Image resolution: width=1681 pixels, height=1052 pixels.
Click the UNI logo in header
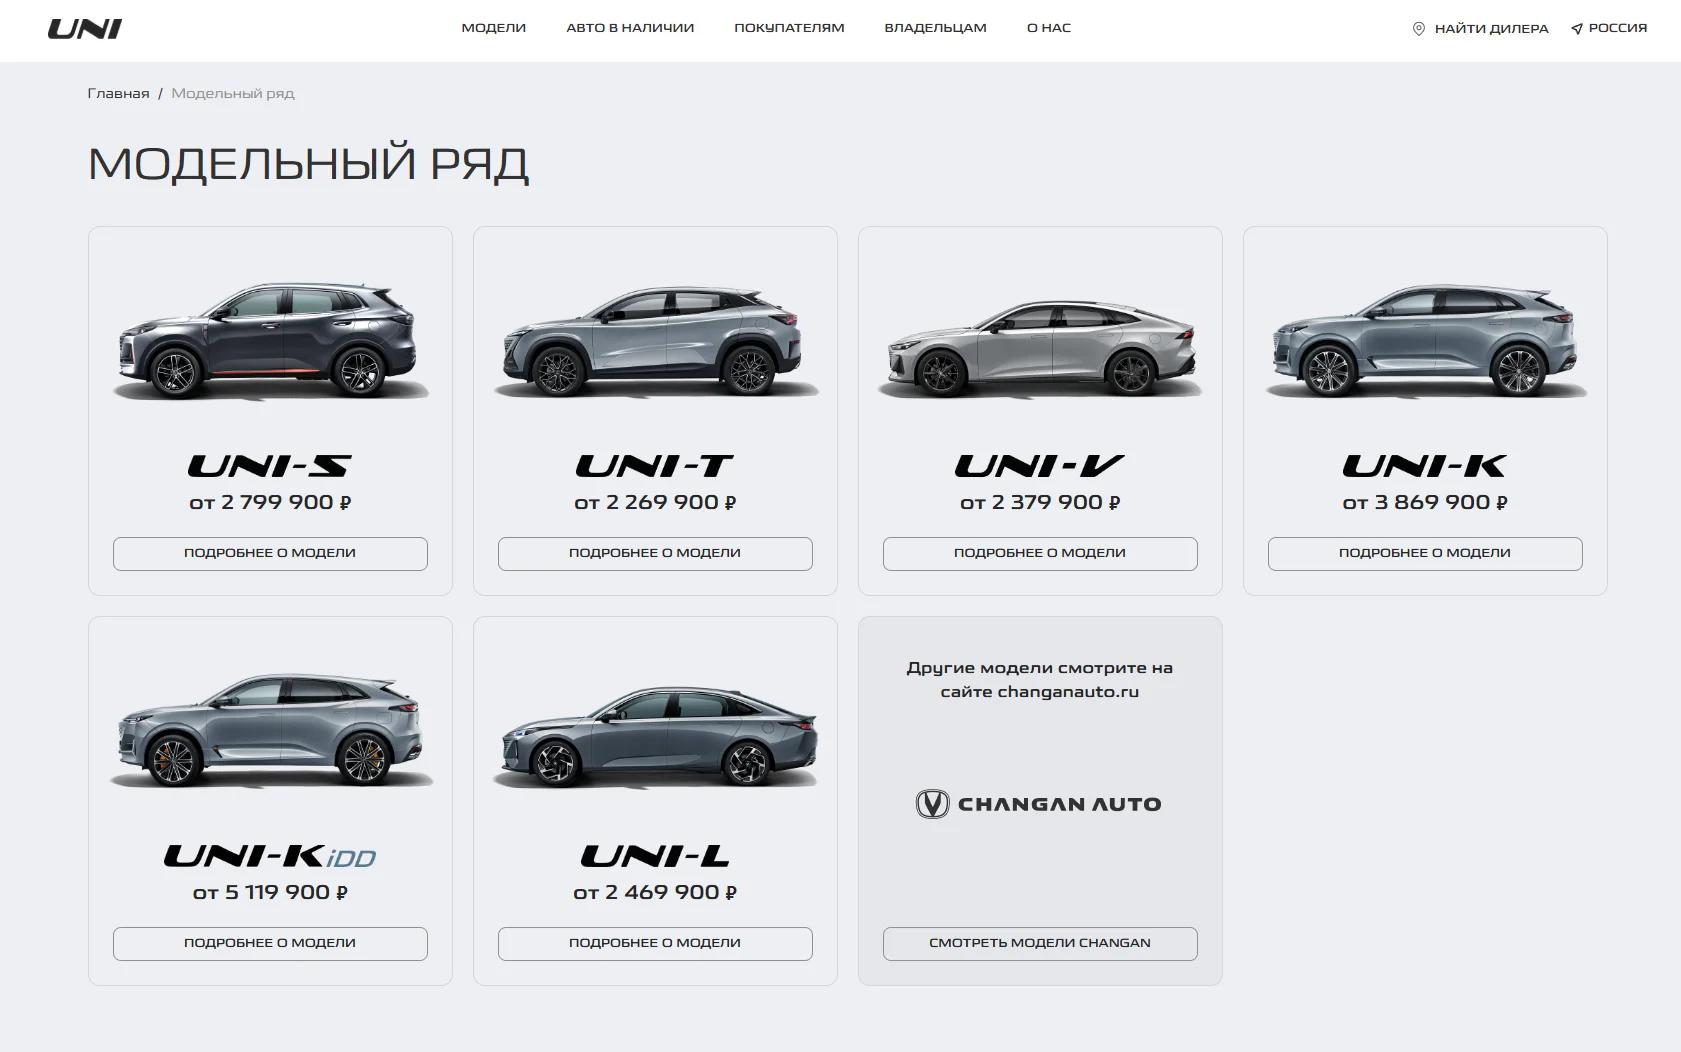[x=85, y=29]
